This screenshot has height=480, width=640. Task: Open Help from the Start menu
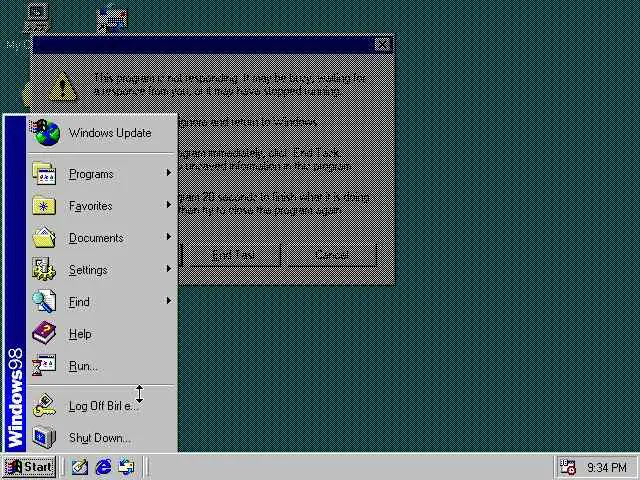102,333
